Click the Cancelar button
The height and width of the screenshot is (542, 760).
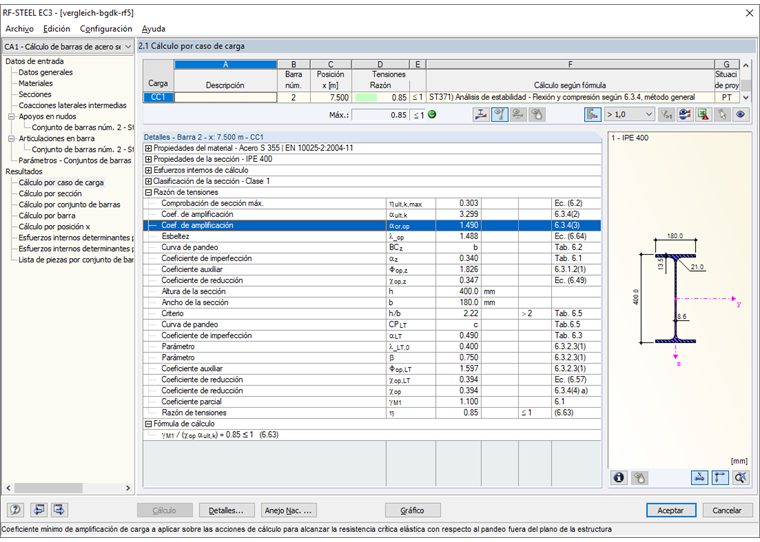pos(727,510)
